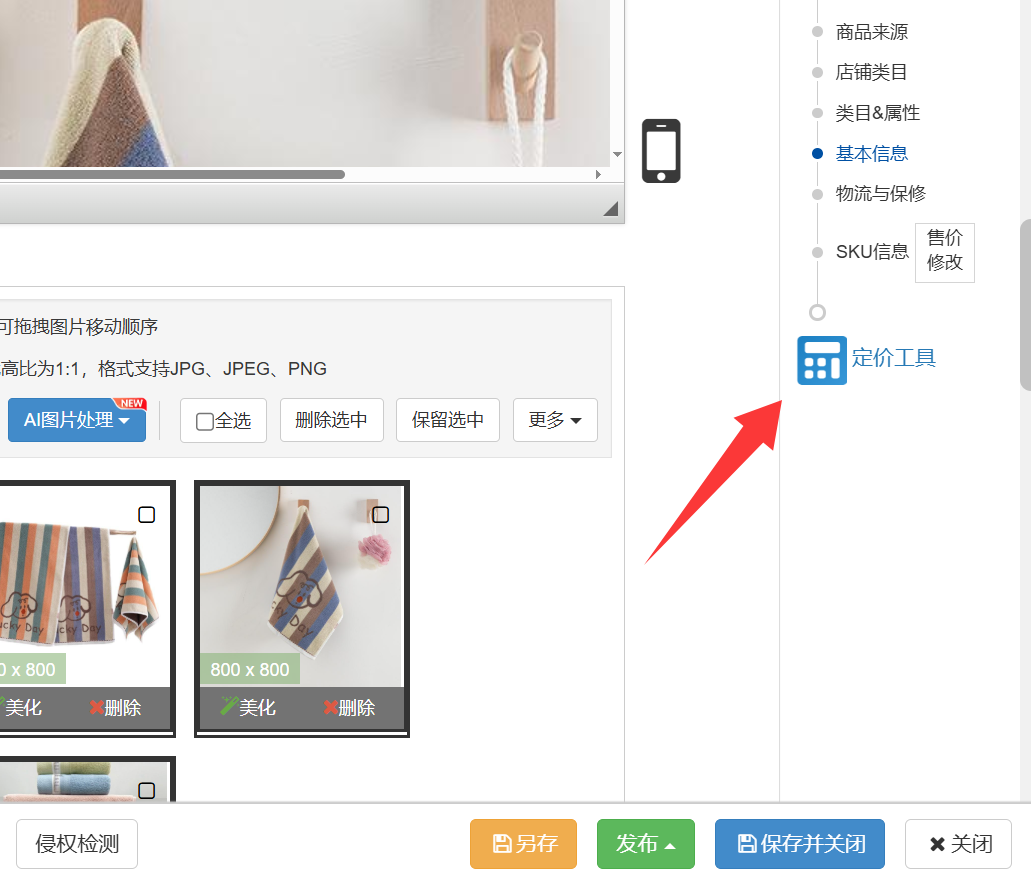Click the magic wand 美化 icon on second towel image
1031x876 pixels.
click(228, 707)
